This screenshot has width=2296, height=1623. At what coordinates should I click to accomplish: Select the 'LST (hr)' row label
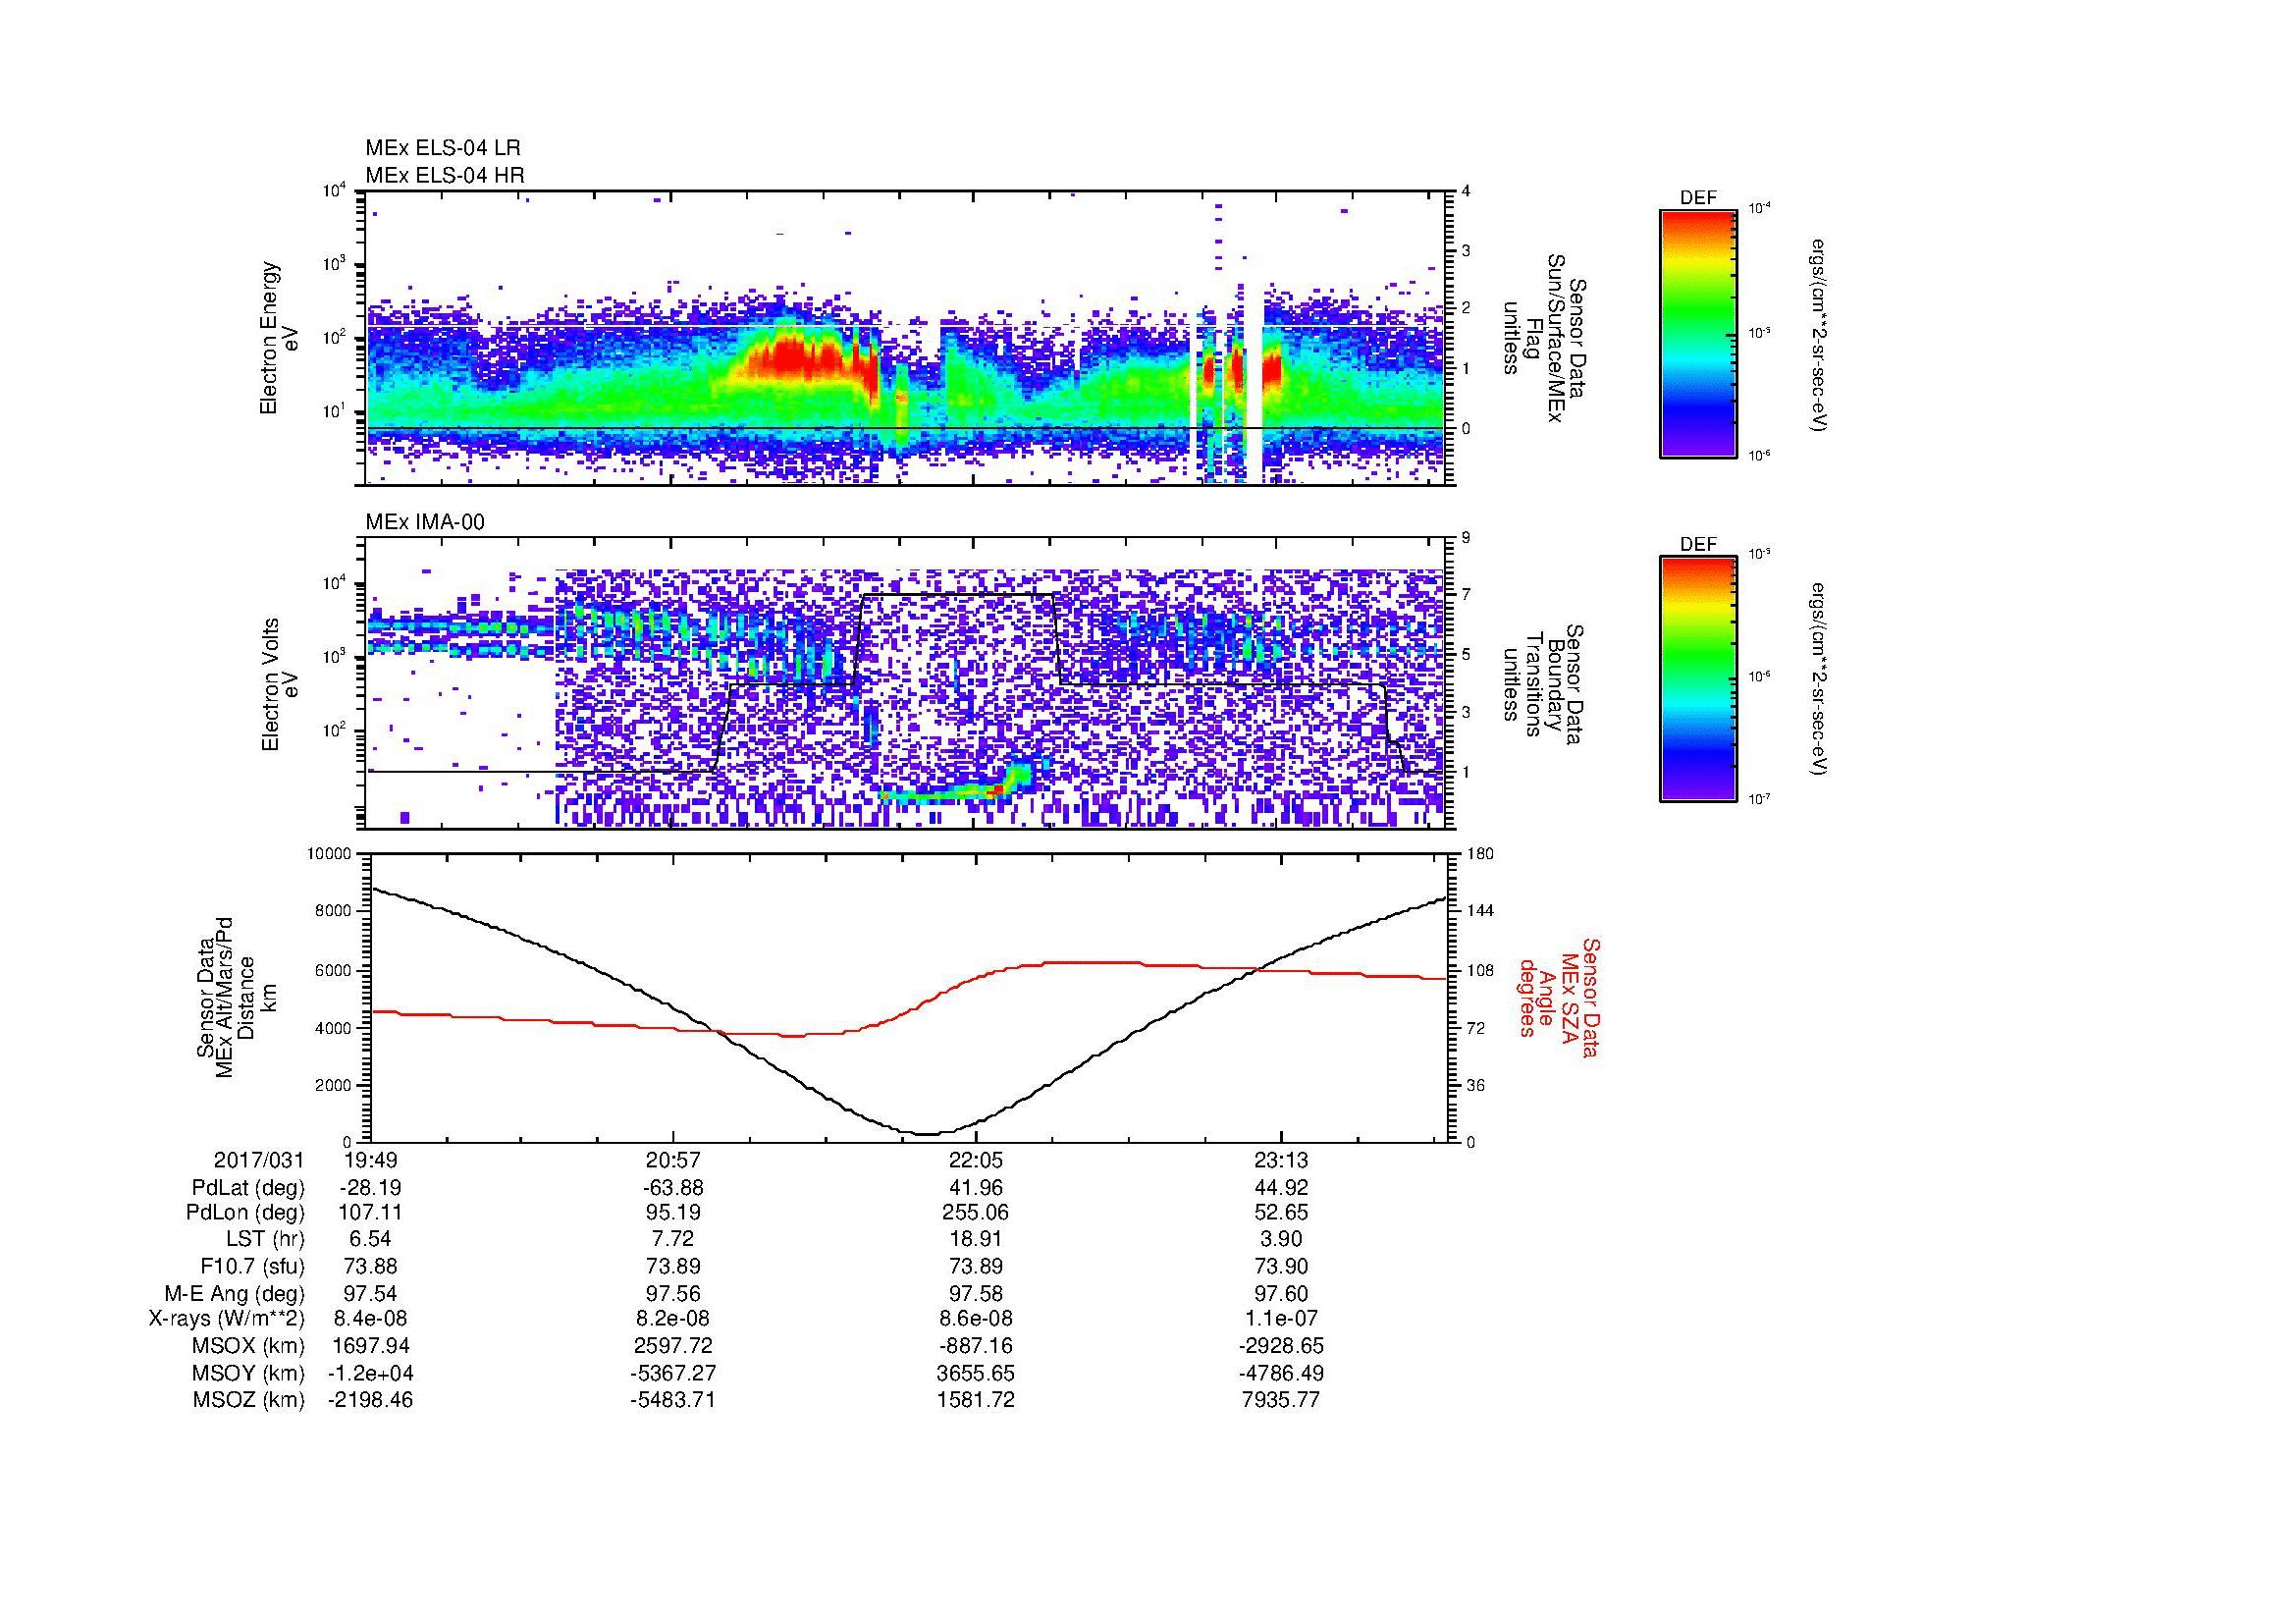[x=265, y=1240]
